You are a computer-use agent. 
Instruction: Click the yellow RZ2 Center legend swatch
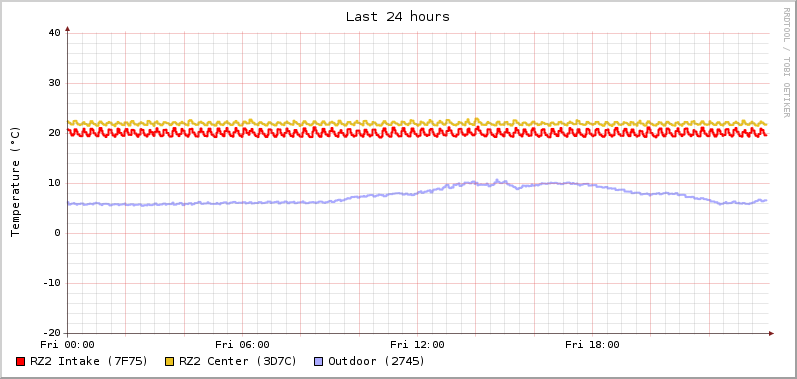[169, 362]
